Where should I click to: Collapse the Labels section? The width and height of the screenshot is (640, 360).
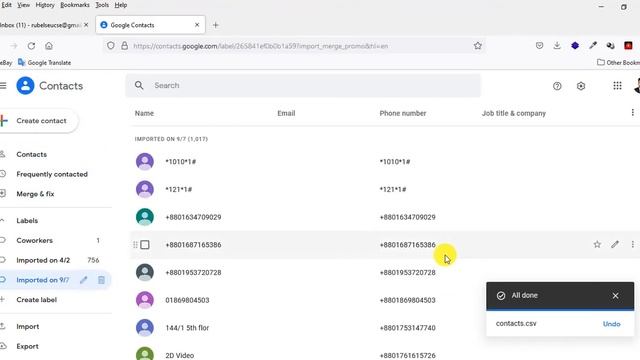pos(2,220)
